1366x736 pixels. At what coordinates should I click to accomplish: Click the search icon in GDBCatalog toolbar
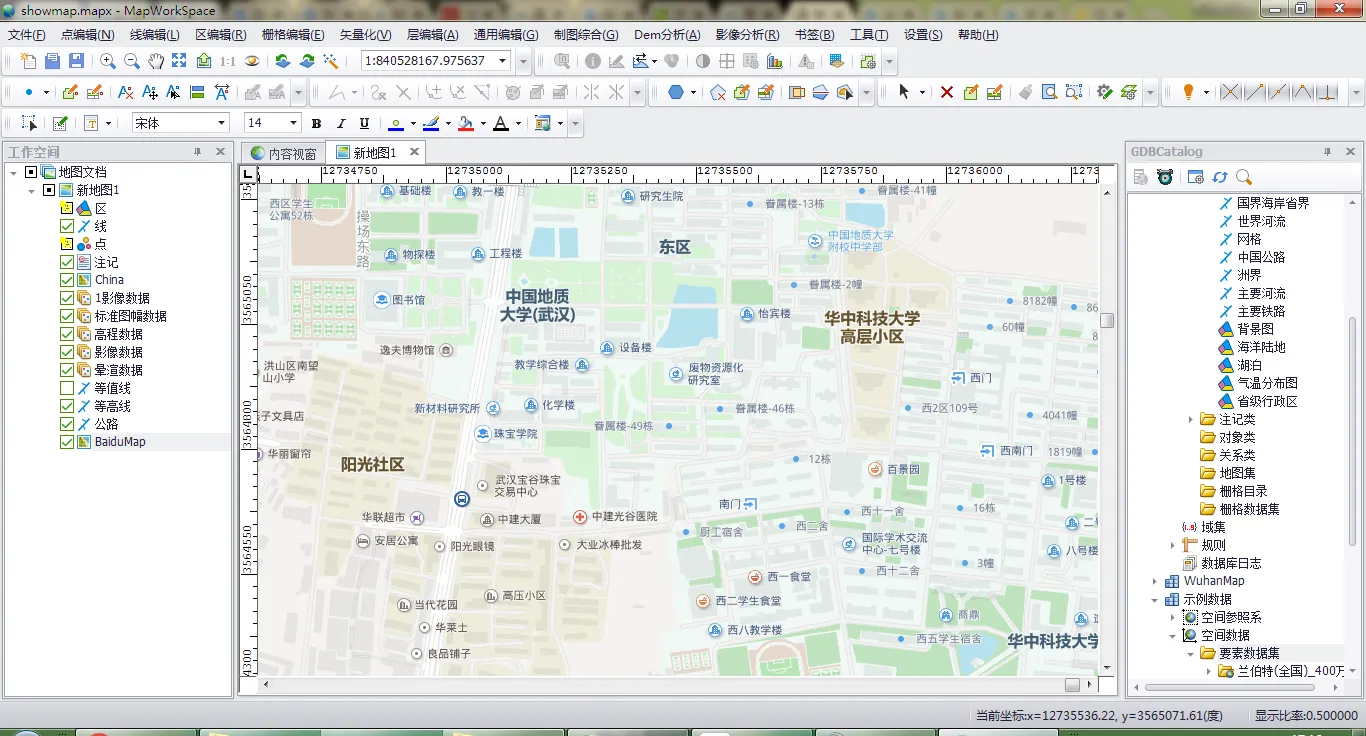pos(1244,177)
